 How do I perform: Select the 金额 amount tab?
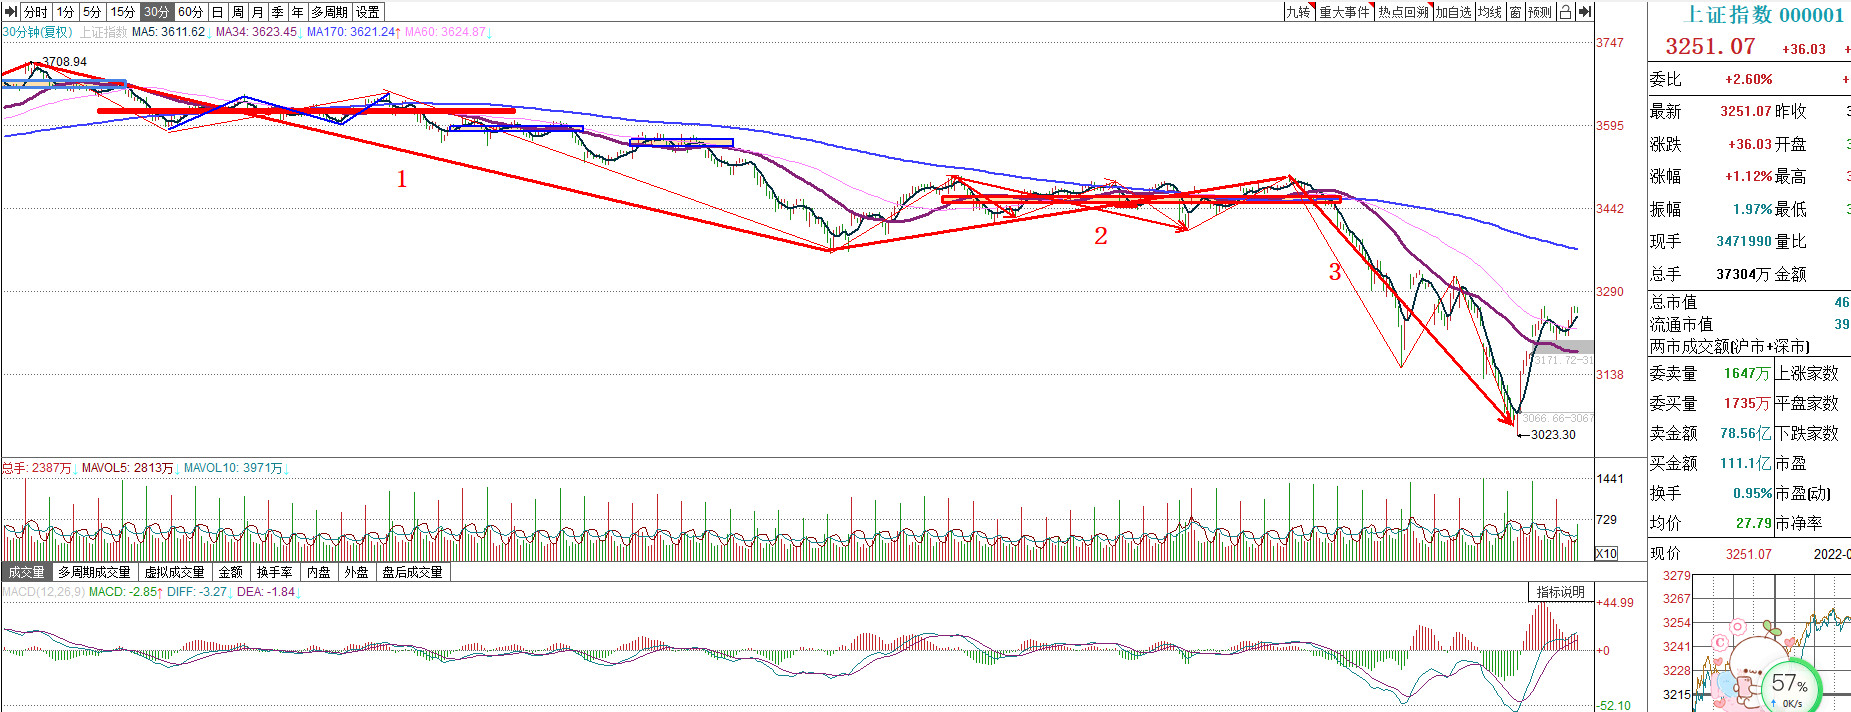(230, 572)
